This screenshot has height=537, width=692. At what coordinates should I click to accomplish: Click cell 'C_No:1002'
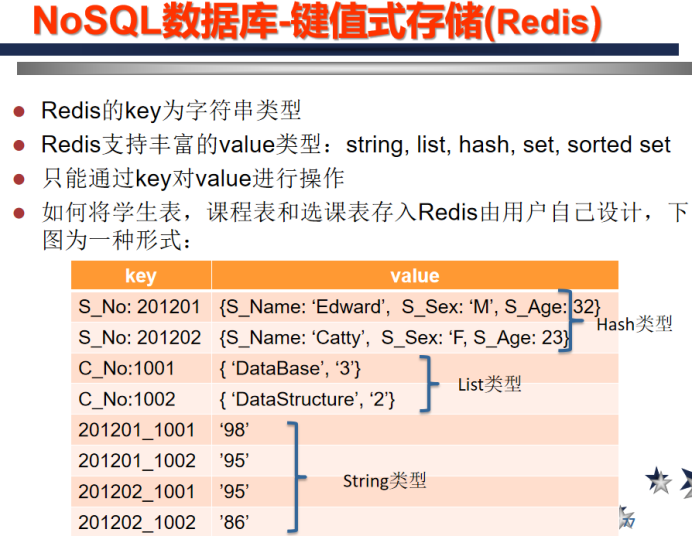coord(141,399)
